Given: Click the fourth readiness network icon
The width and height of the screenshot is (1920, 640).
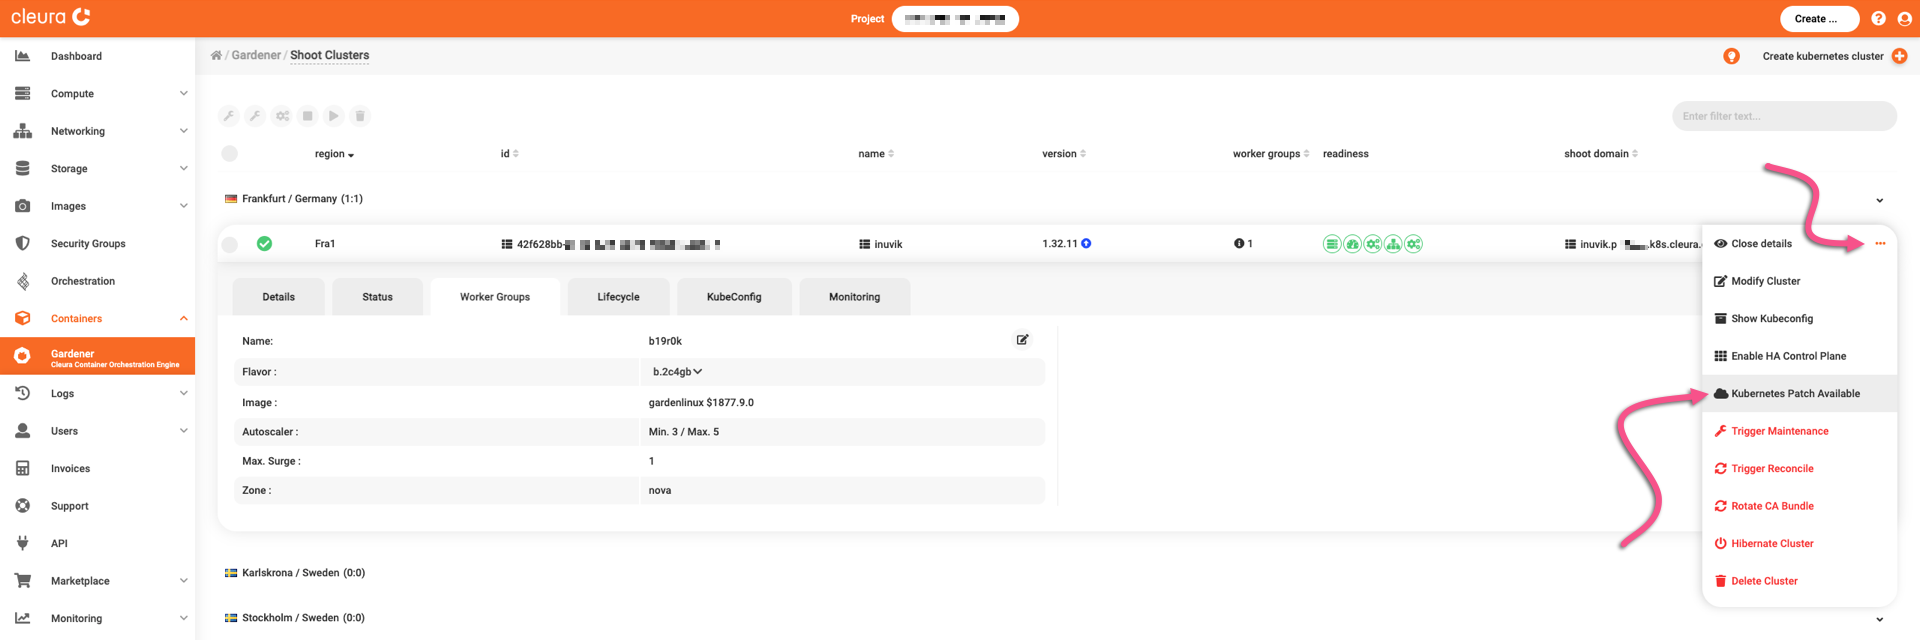Looking at the screenshot, I should pyautogui.click(x=1393, y=244).
